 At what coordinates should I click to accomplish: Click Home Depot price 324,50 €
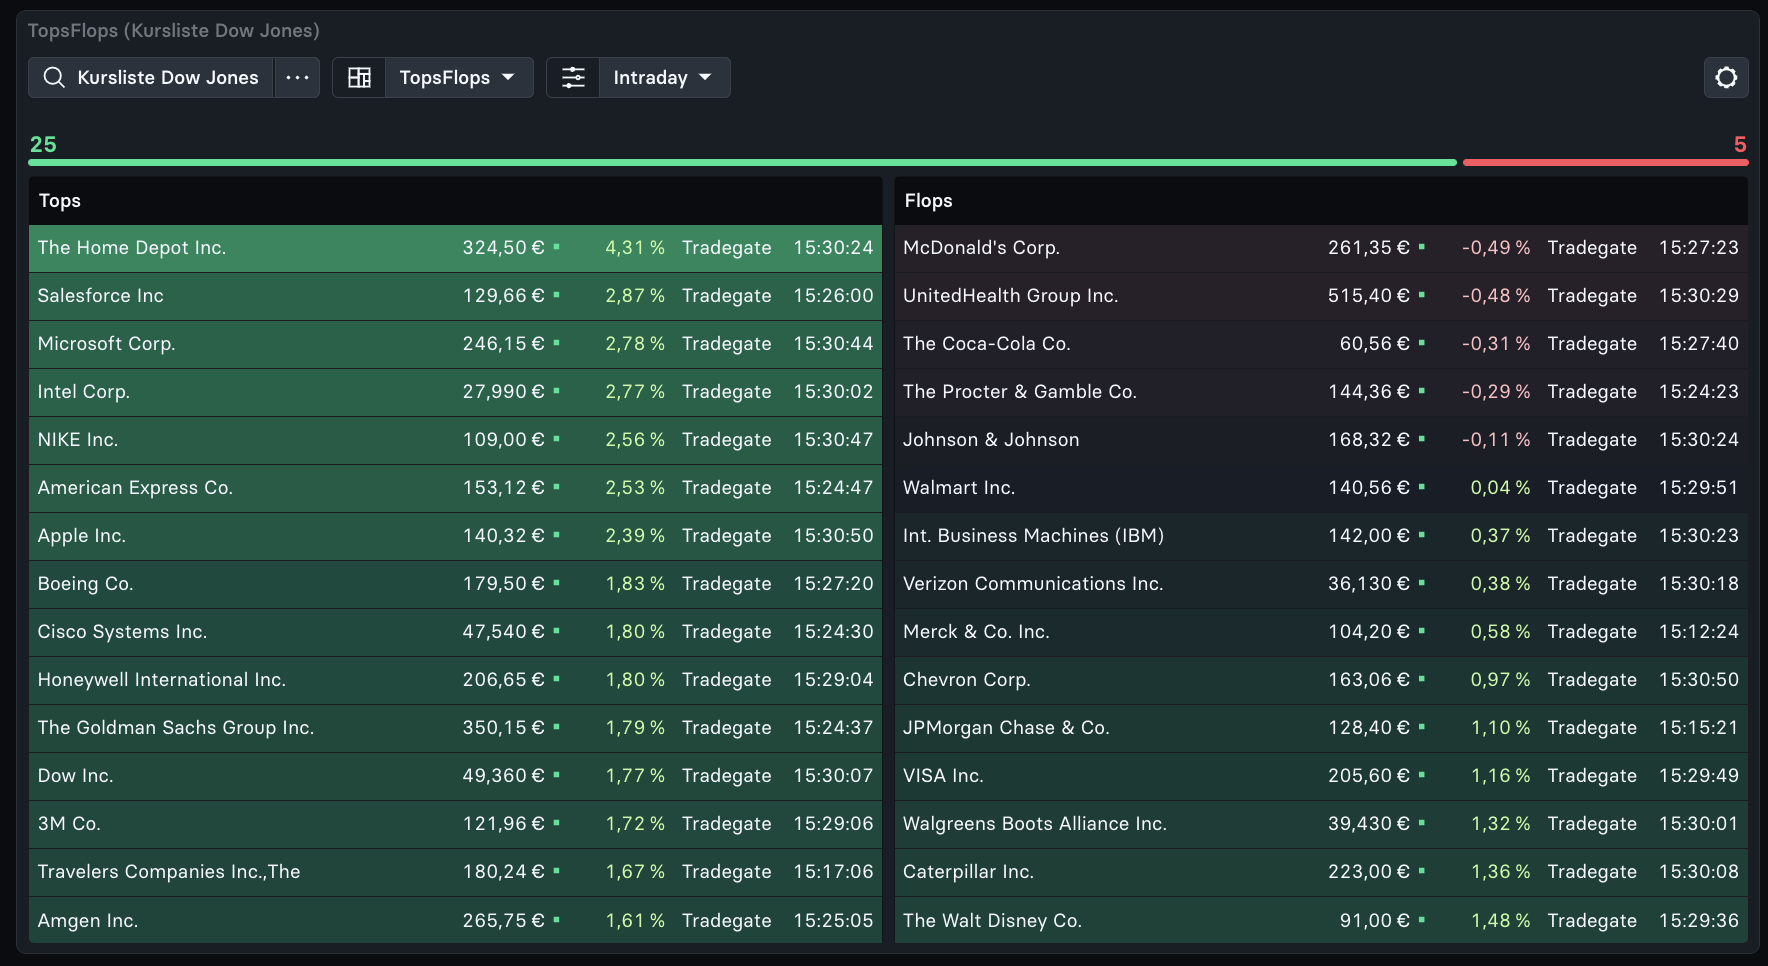pos(503,248)
